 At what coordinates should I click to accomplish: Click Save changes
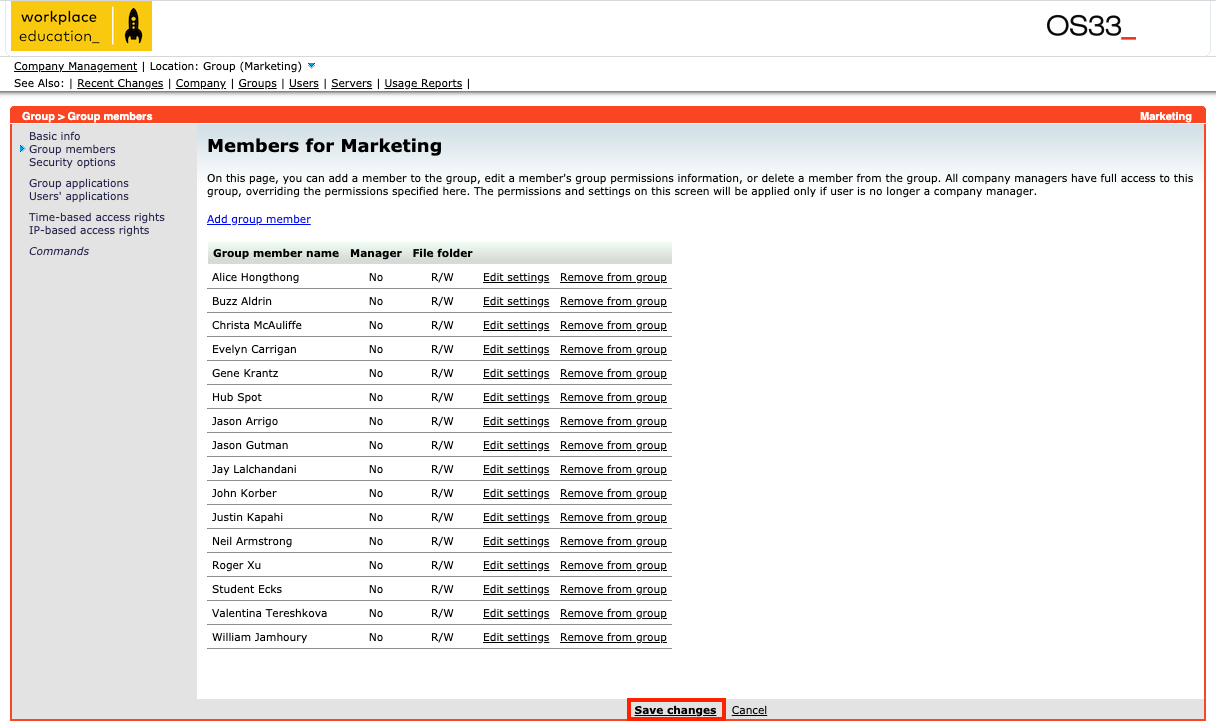click(x=675, y=710)
